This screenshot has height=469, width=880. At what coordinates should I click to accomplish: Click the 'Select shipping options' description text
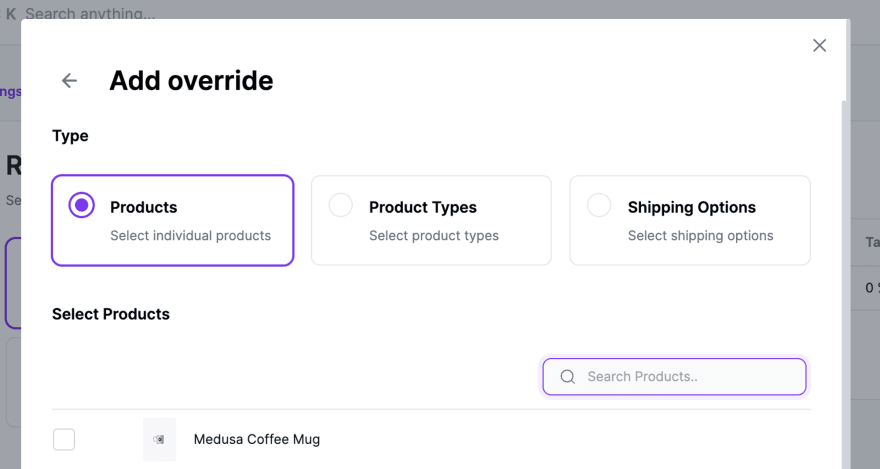(700, 236)
